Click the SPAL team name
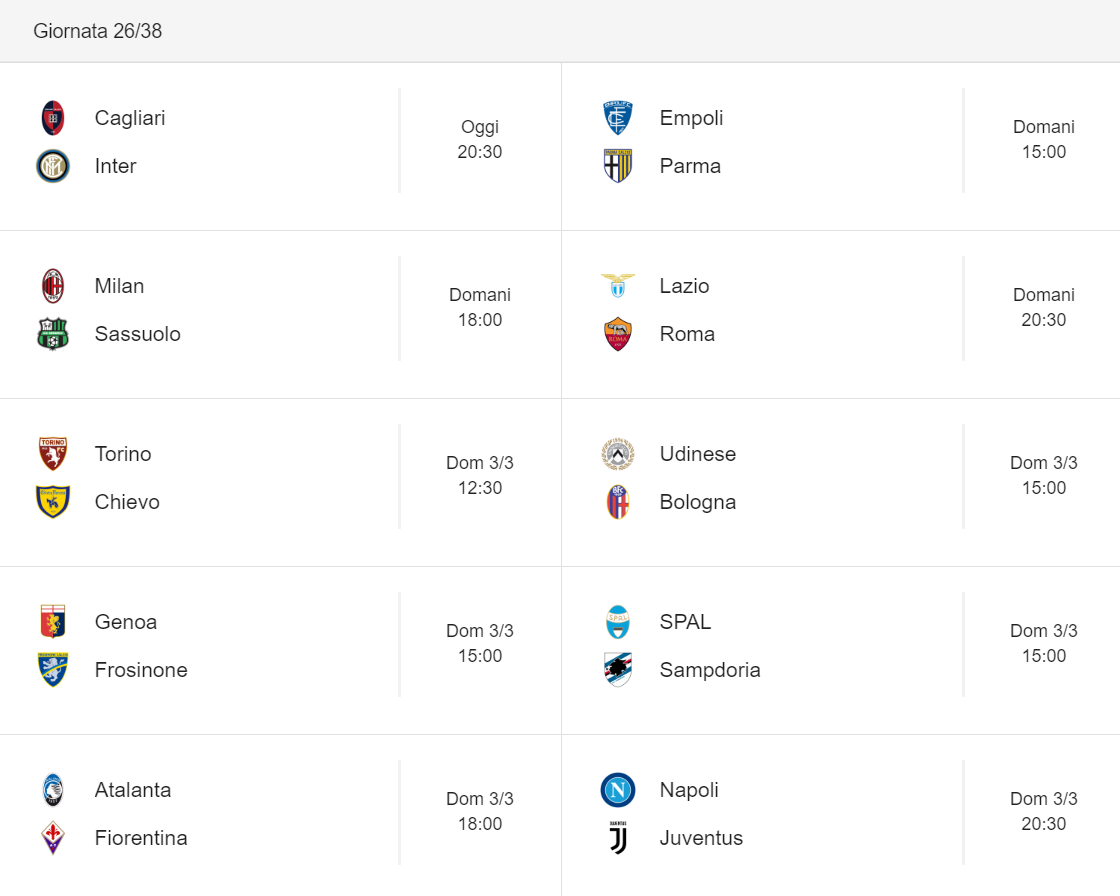Viewport: 1120px width, 896px height. (685, 622)
